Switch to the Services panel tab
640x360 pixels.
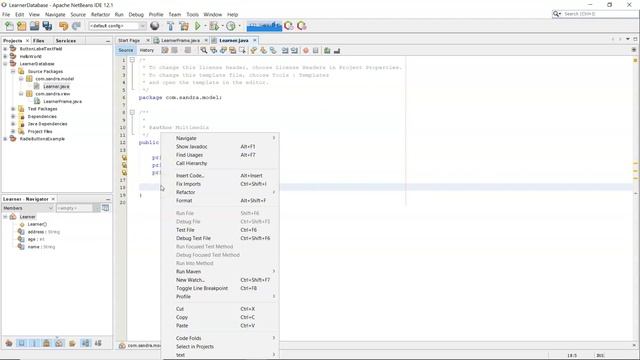66,41
